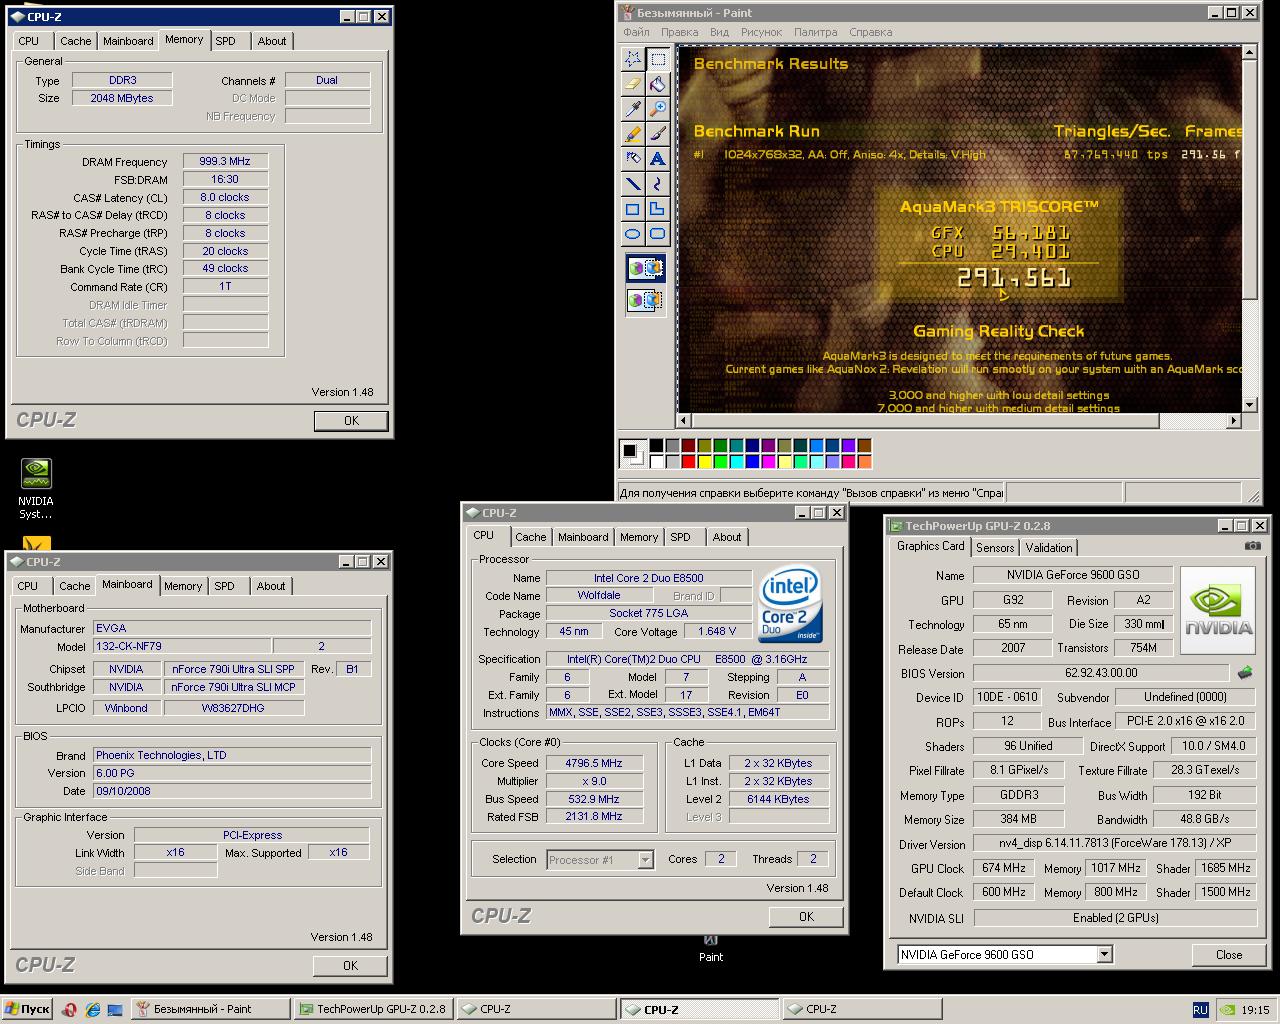Viewport: 1280px width, 1024px height.
Task: Click the RU language indicator in tray
Action: [1200, 1010]
